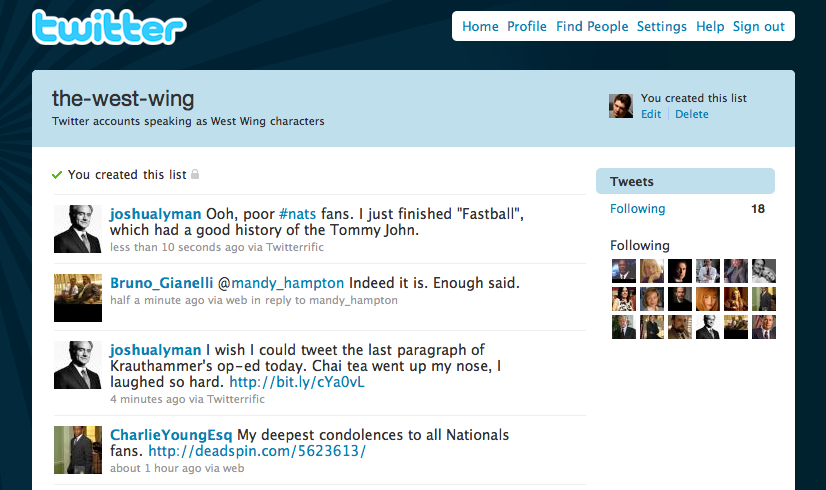Viewport: 826px width, 490px height.
Task: Open the orange-haired woman avatar in Following grid
Action: [x=707, y=299]
